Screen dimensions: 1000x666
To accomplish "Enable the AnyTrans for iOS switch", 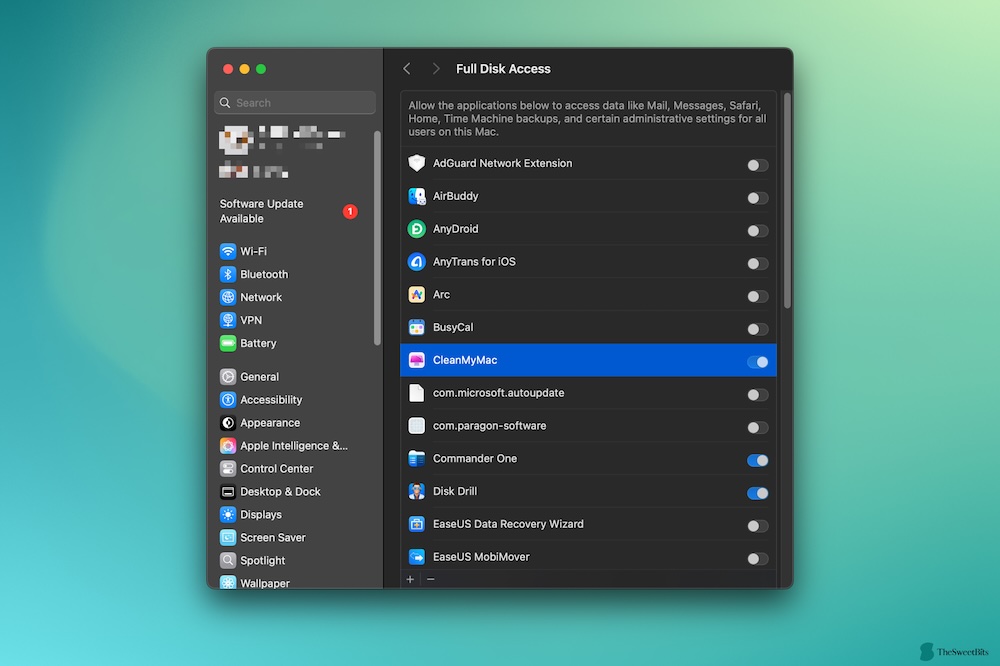I will pos(757,263).
